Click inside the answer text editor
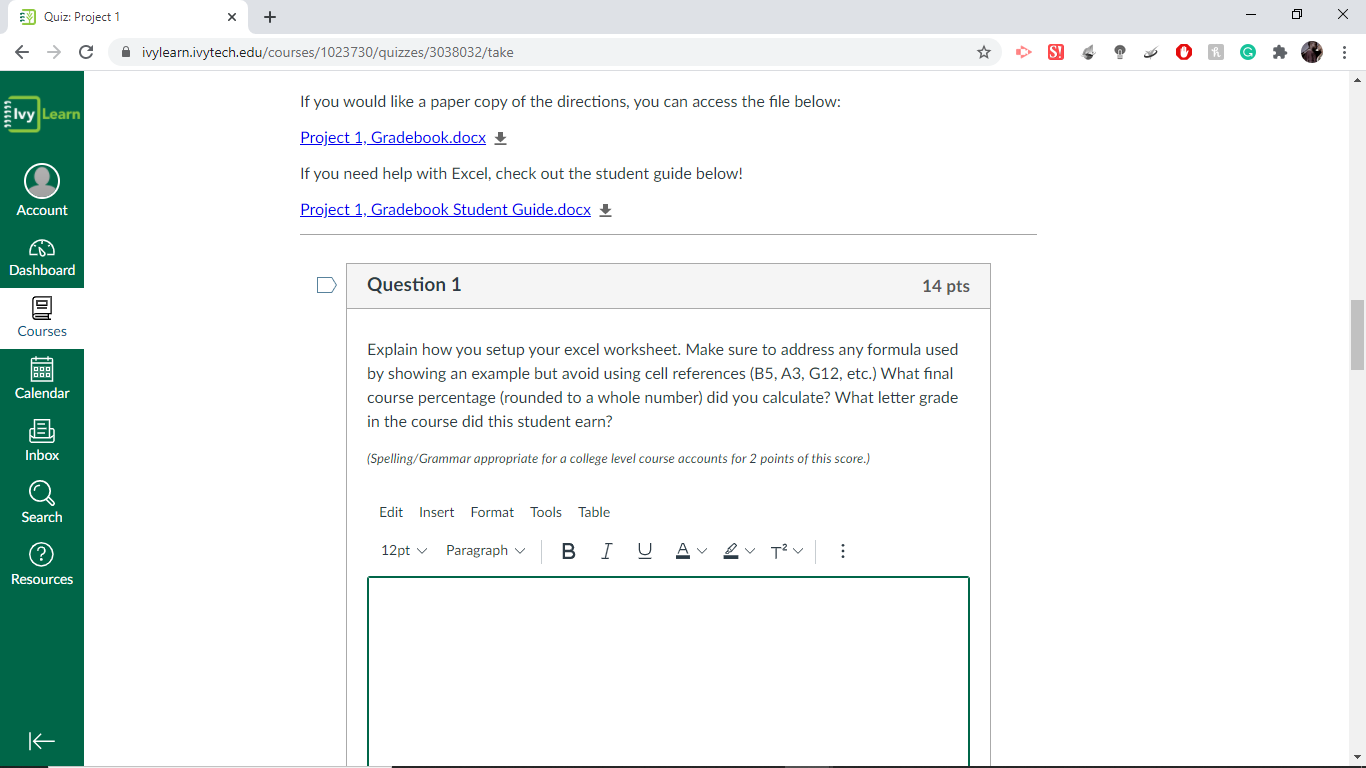 (x=668, y=671)
